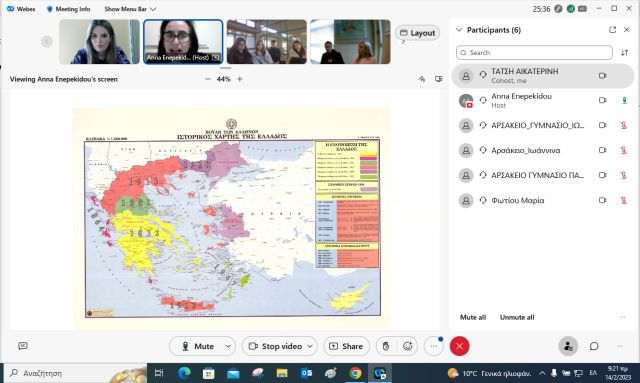The image size is (640, 383).
Task: Collapse the Participants section chevron
Action: click(x=459, y=30)
